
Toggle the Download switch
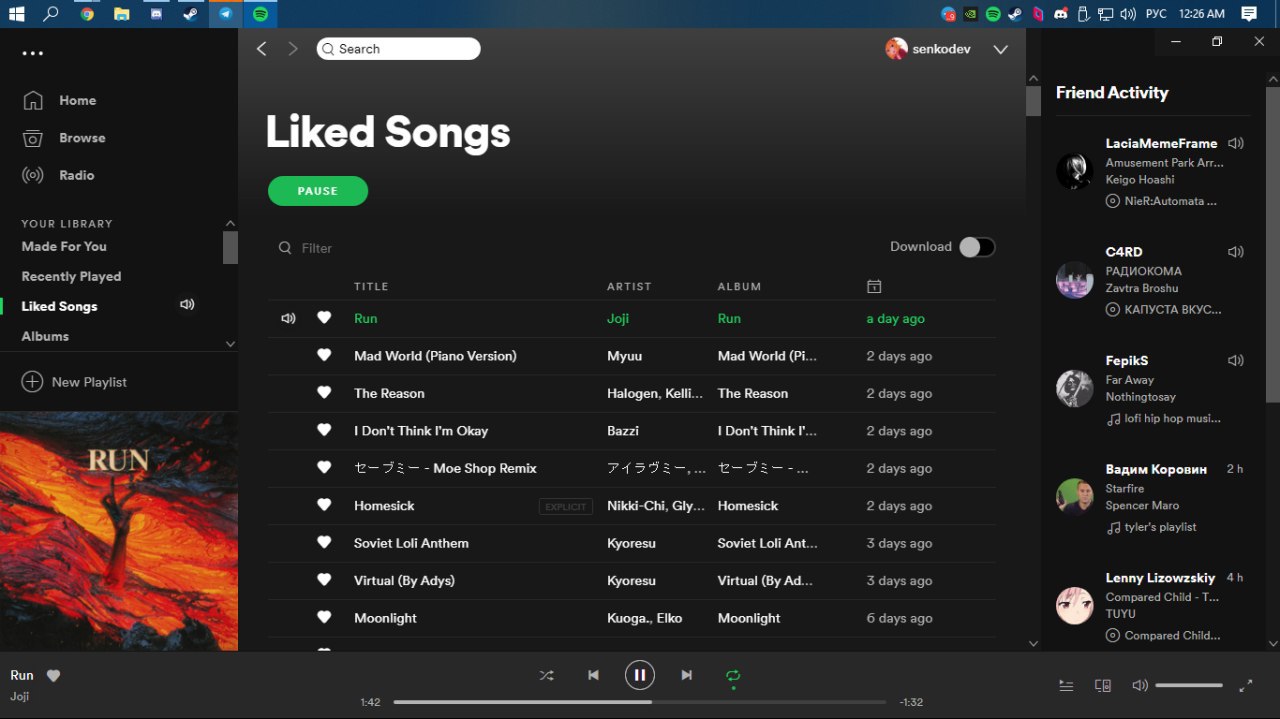[x=977, y=247]
